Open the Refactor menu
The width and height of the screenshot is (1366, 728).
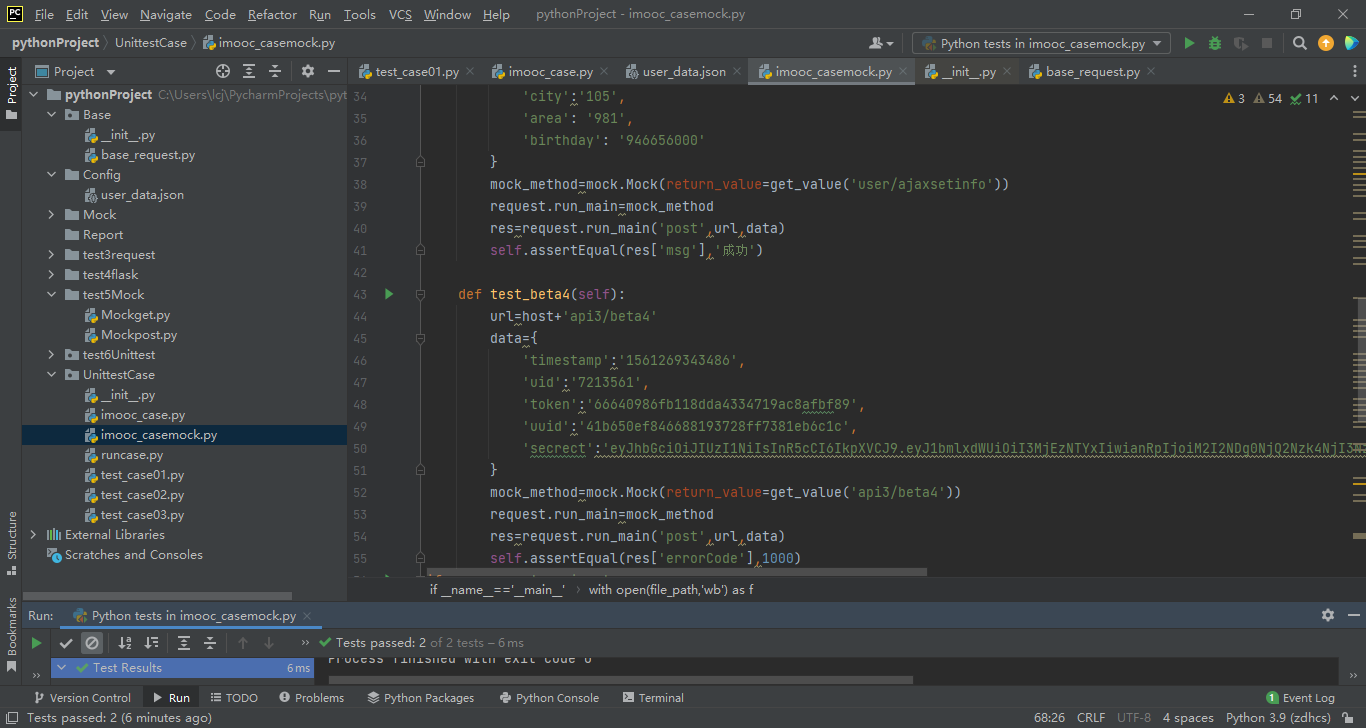coord(272,15)
